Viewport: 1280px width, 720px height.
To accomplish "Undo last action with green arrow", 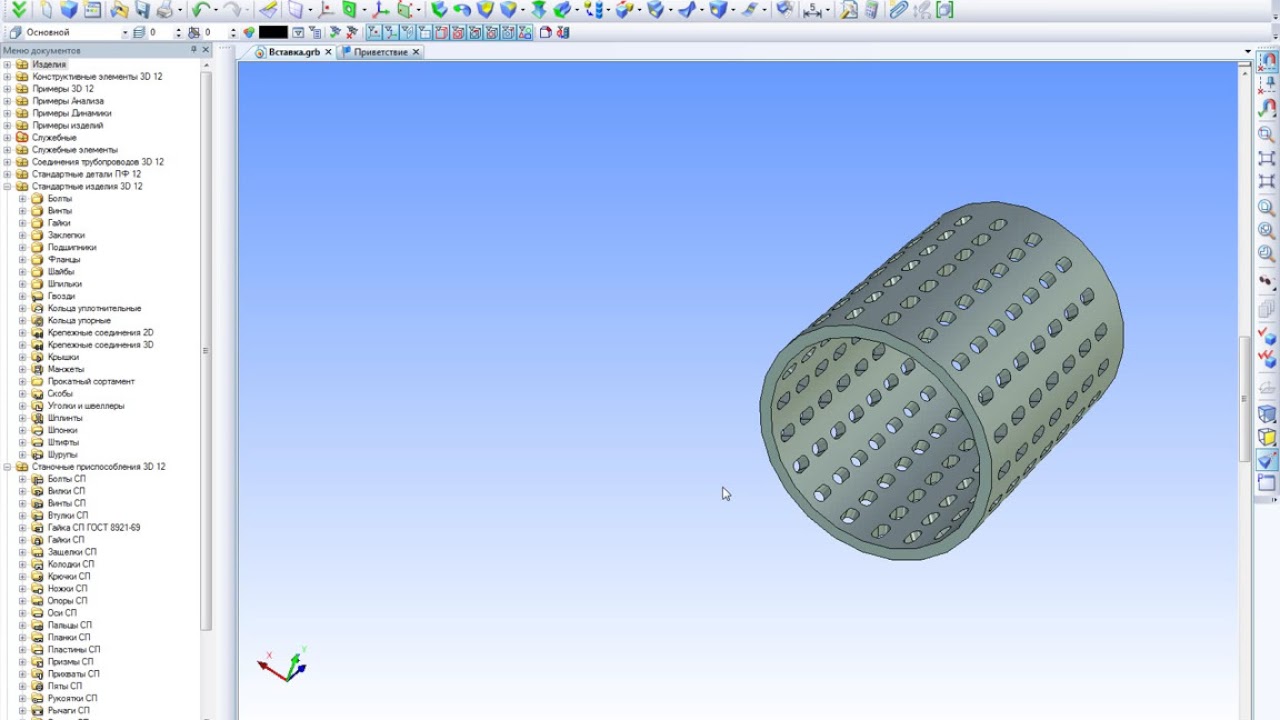I will coord(200,10).
